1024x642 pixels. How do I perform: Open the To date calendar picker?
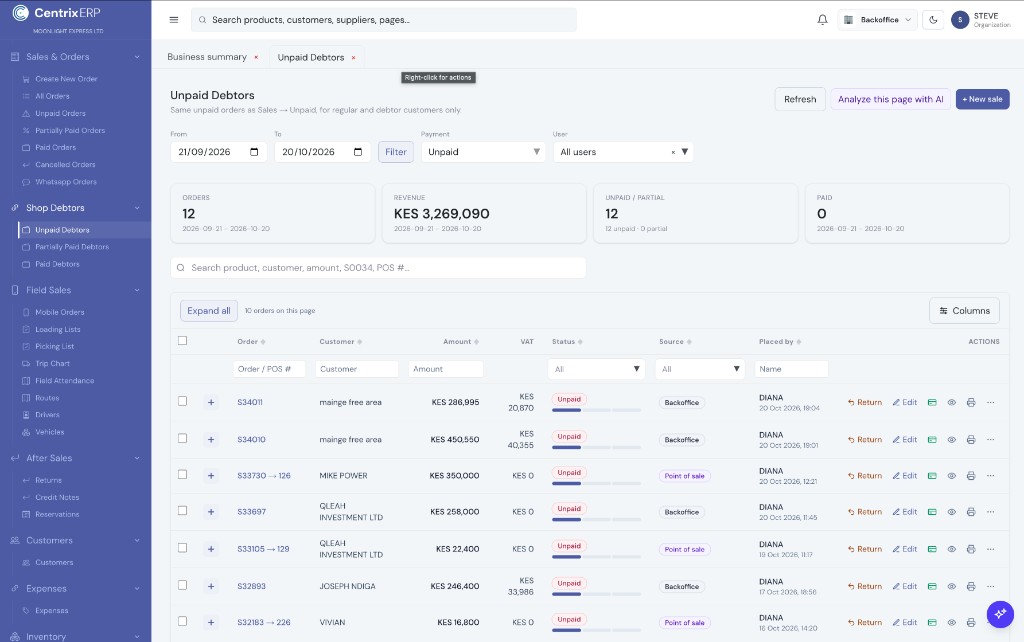pos(358,152)
